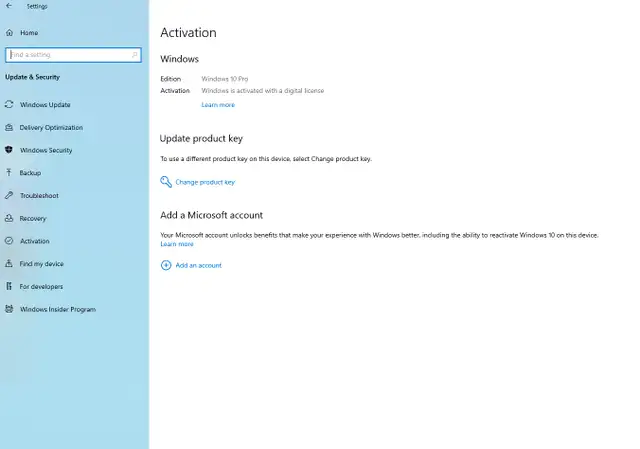This screenshot has height=449, width=640.
Task: Click the Windows Update sync icon
Action: (x=9, y=104)
